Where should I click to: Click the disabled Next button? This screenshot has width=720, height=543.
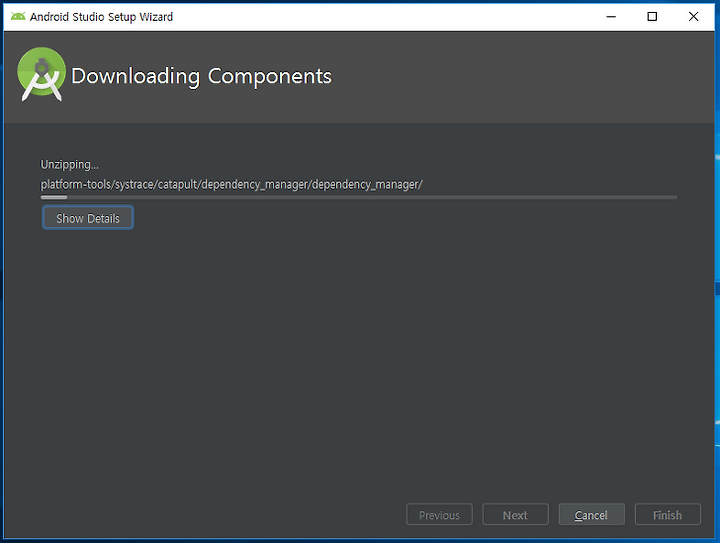515,515
